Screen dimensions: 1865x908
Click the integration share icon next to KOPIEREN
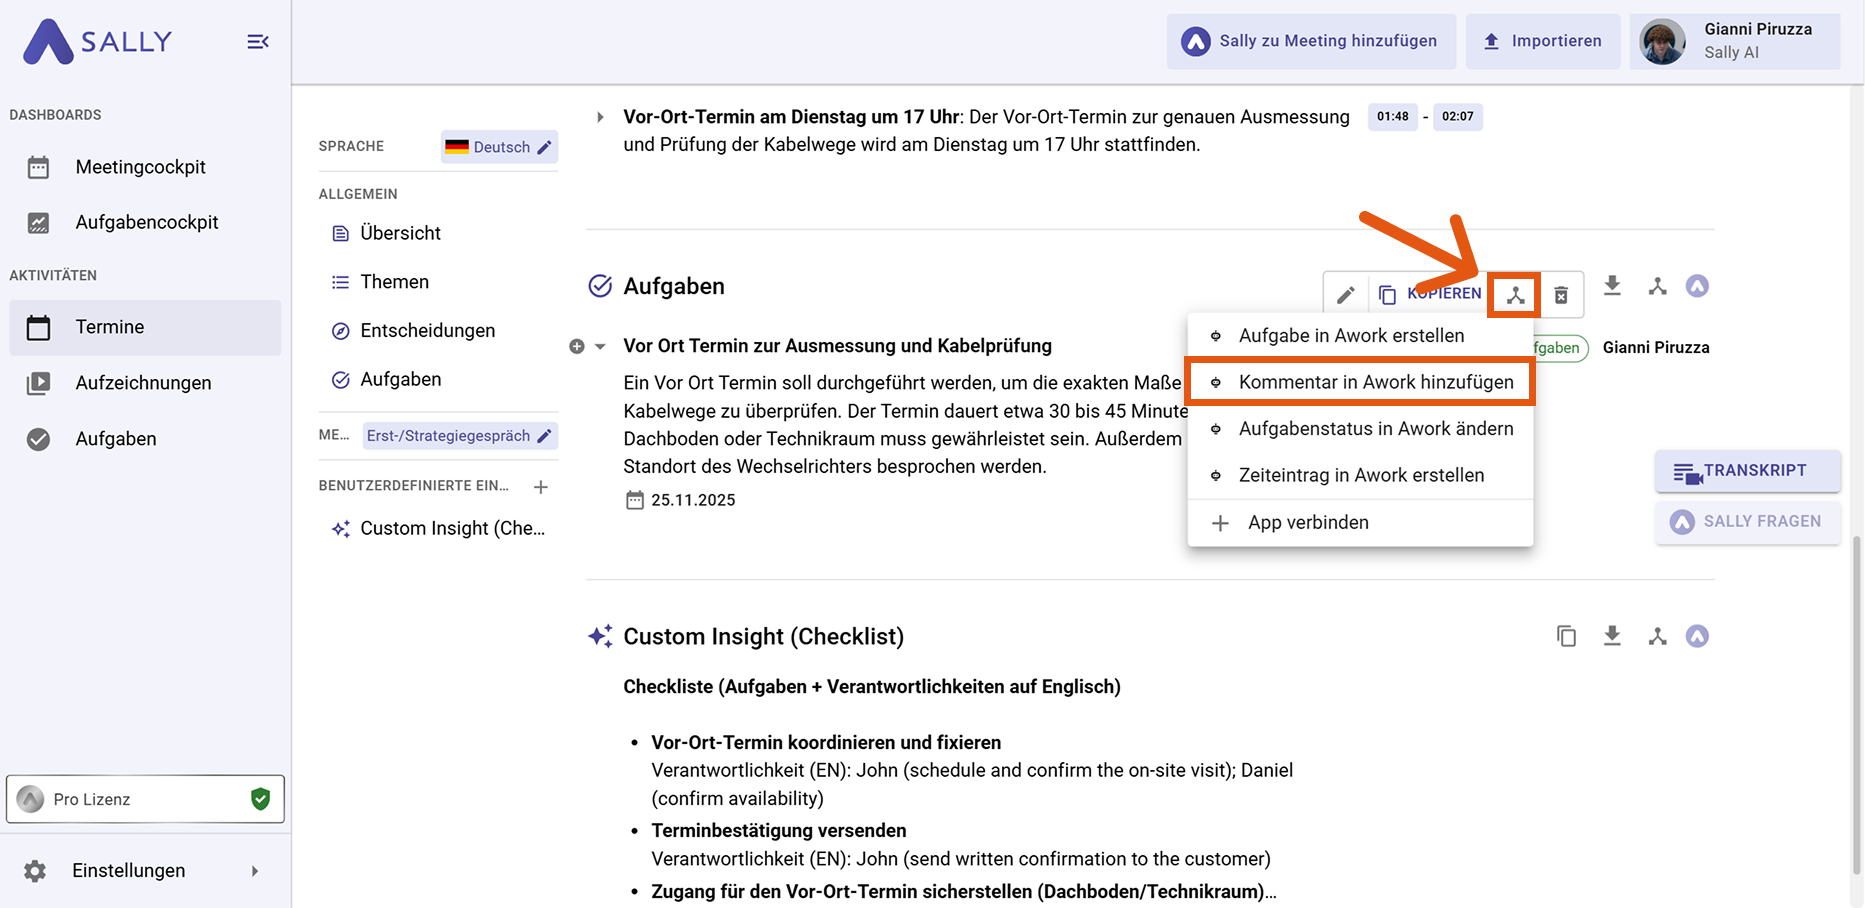(x=1515, y=295)
